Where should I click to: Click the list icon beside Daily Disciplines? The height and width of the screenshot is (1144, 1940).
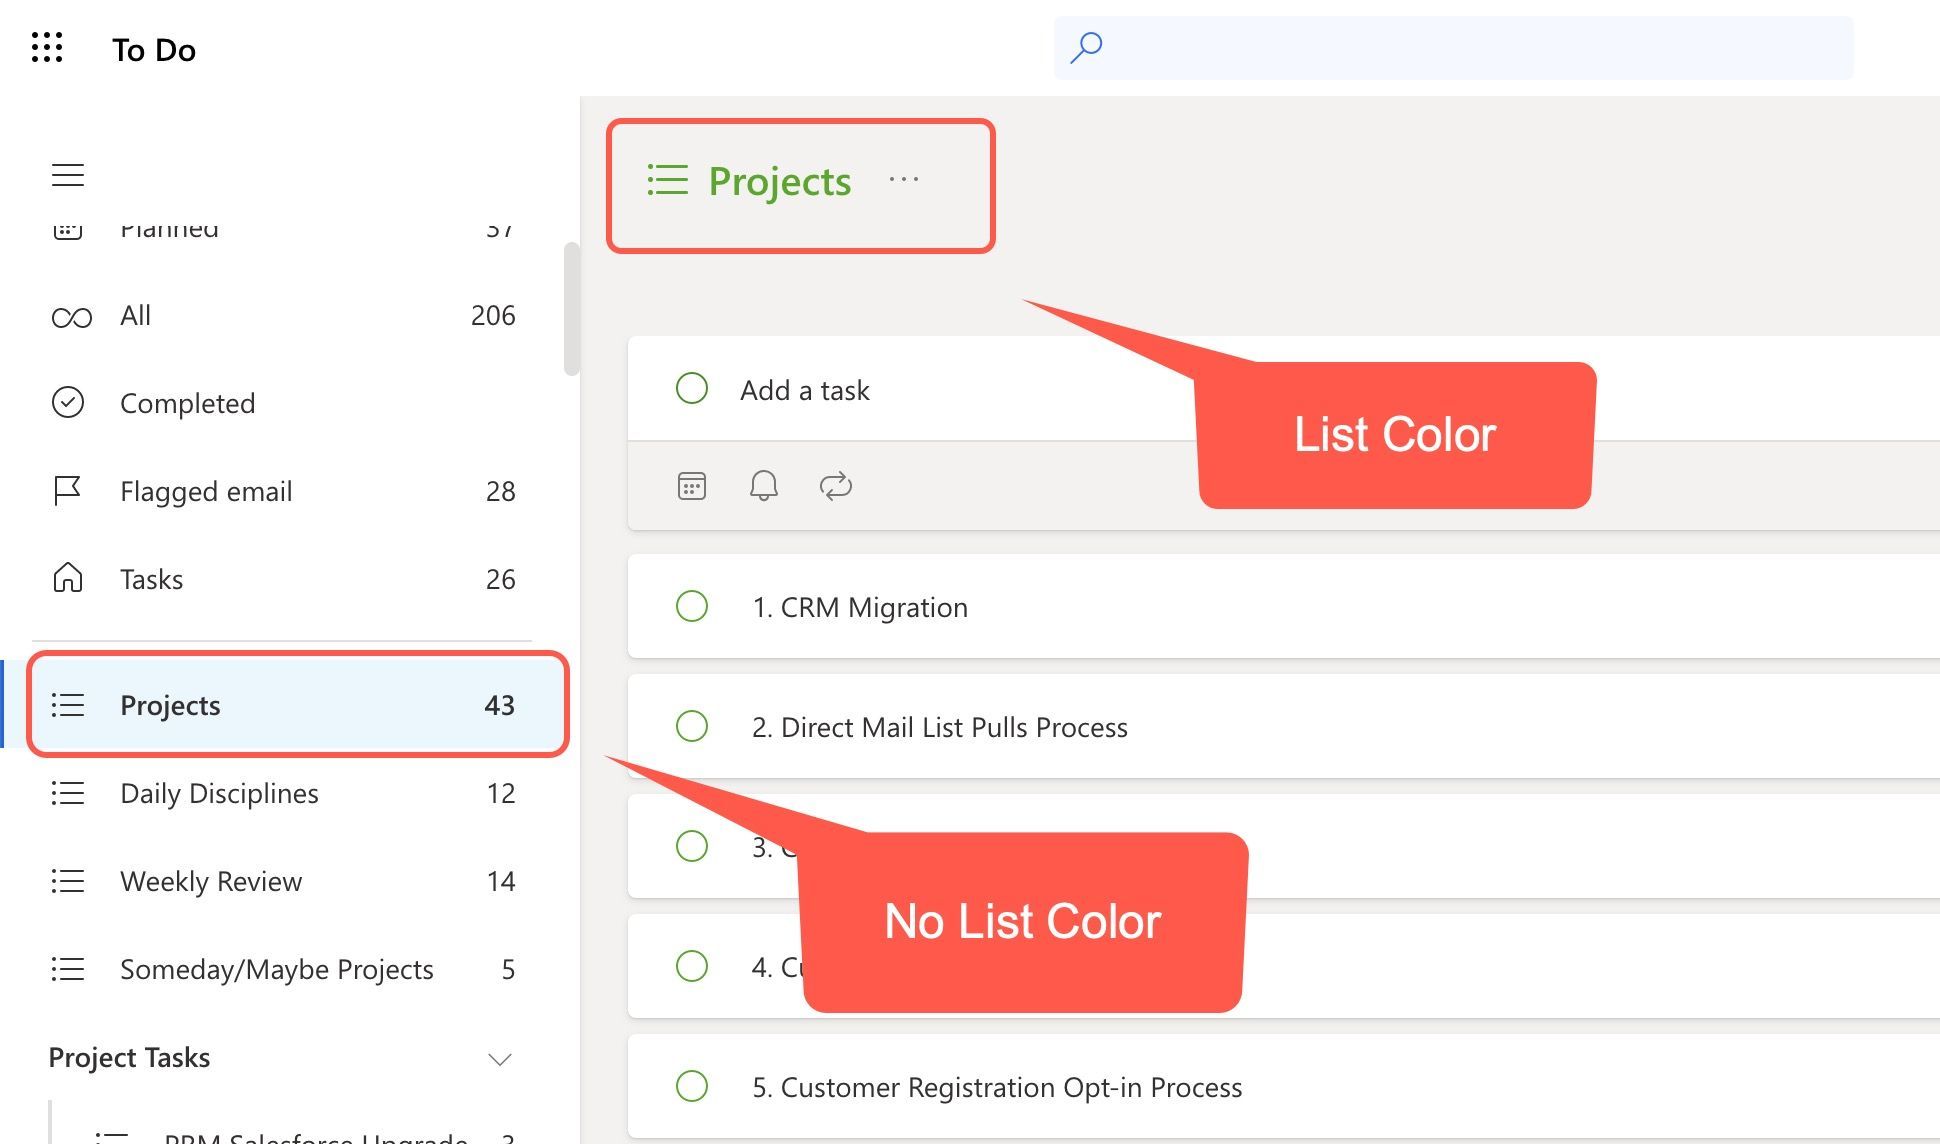68,793
